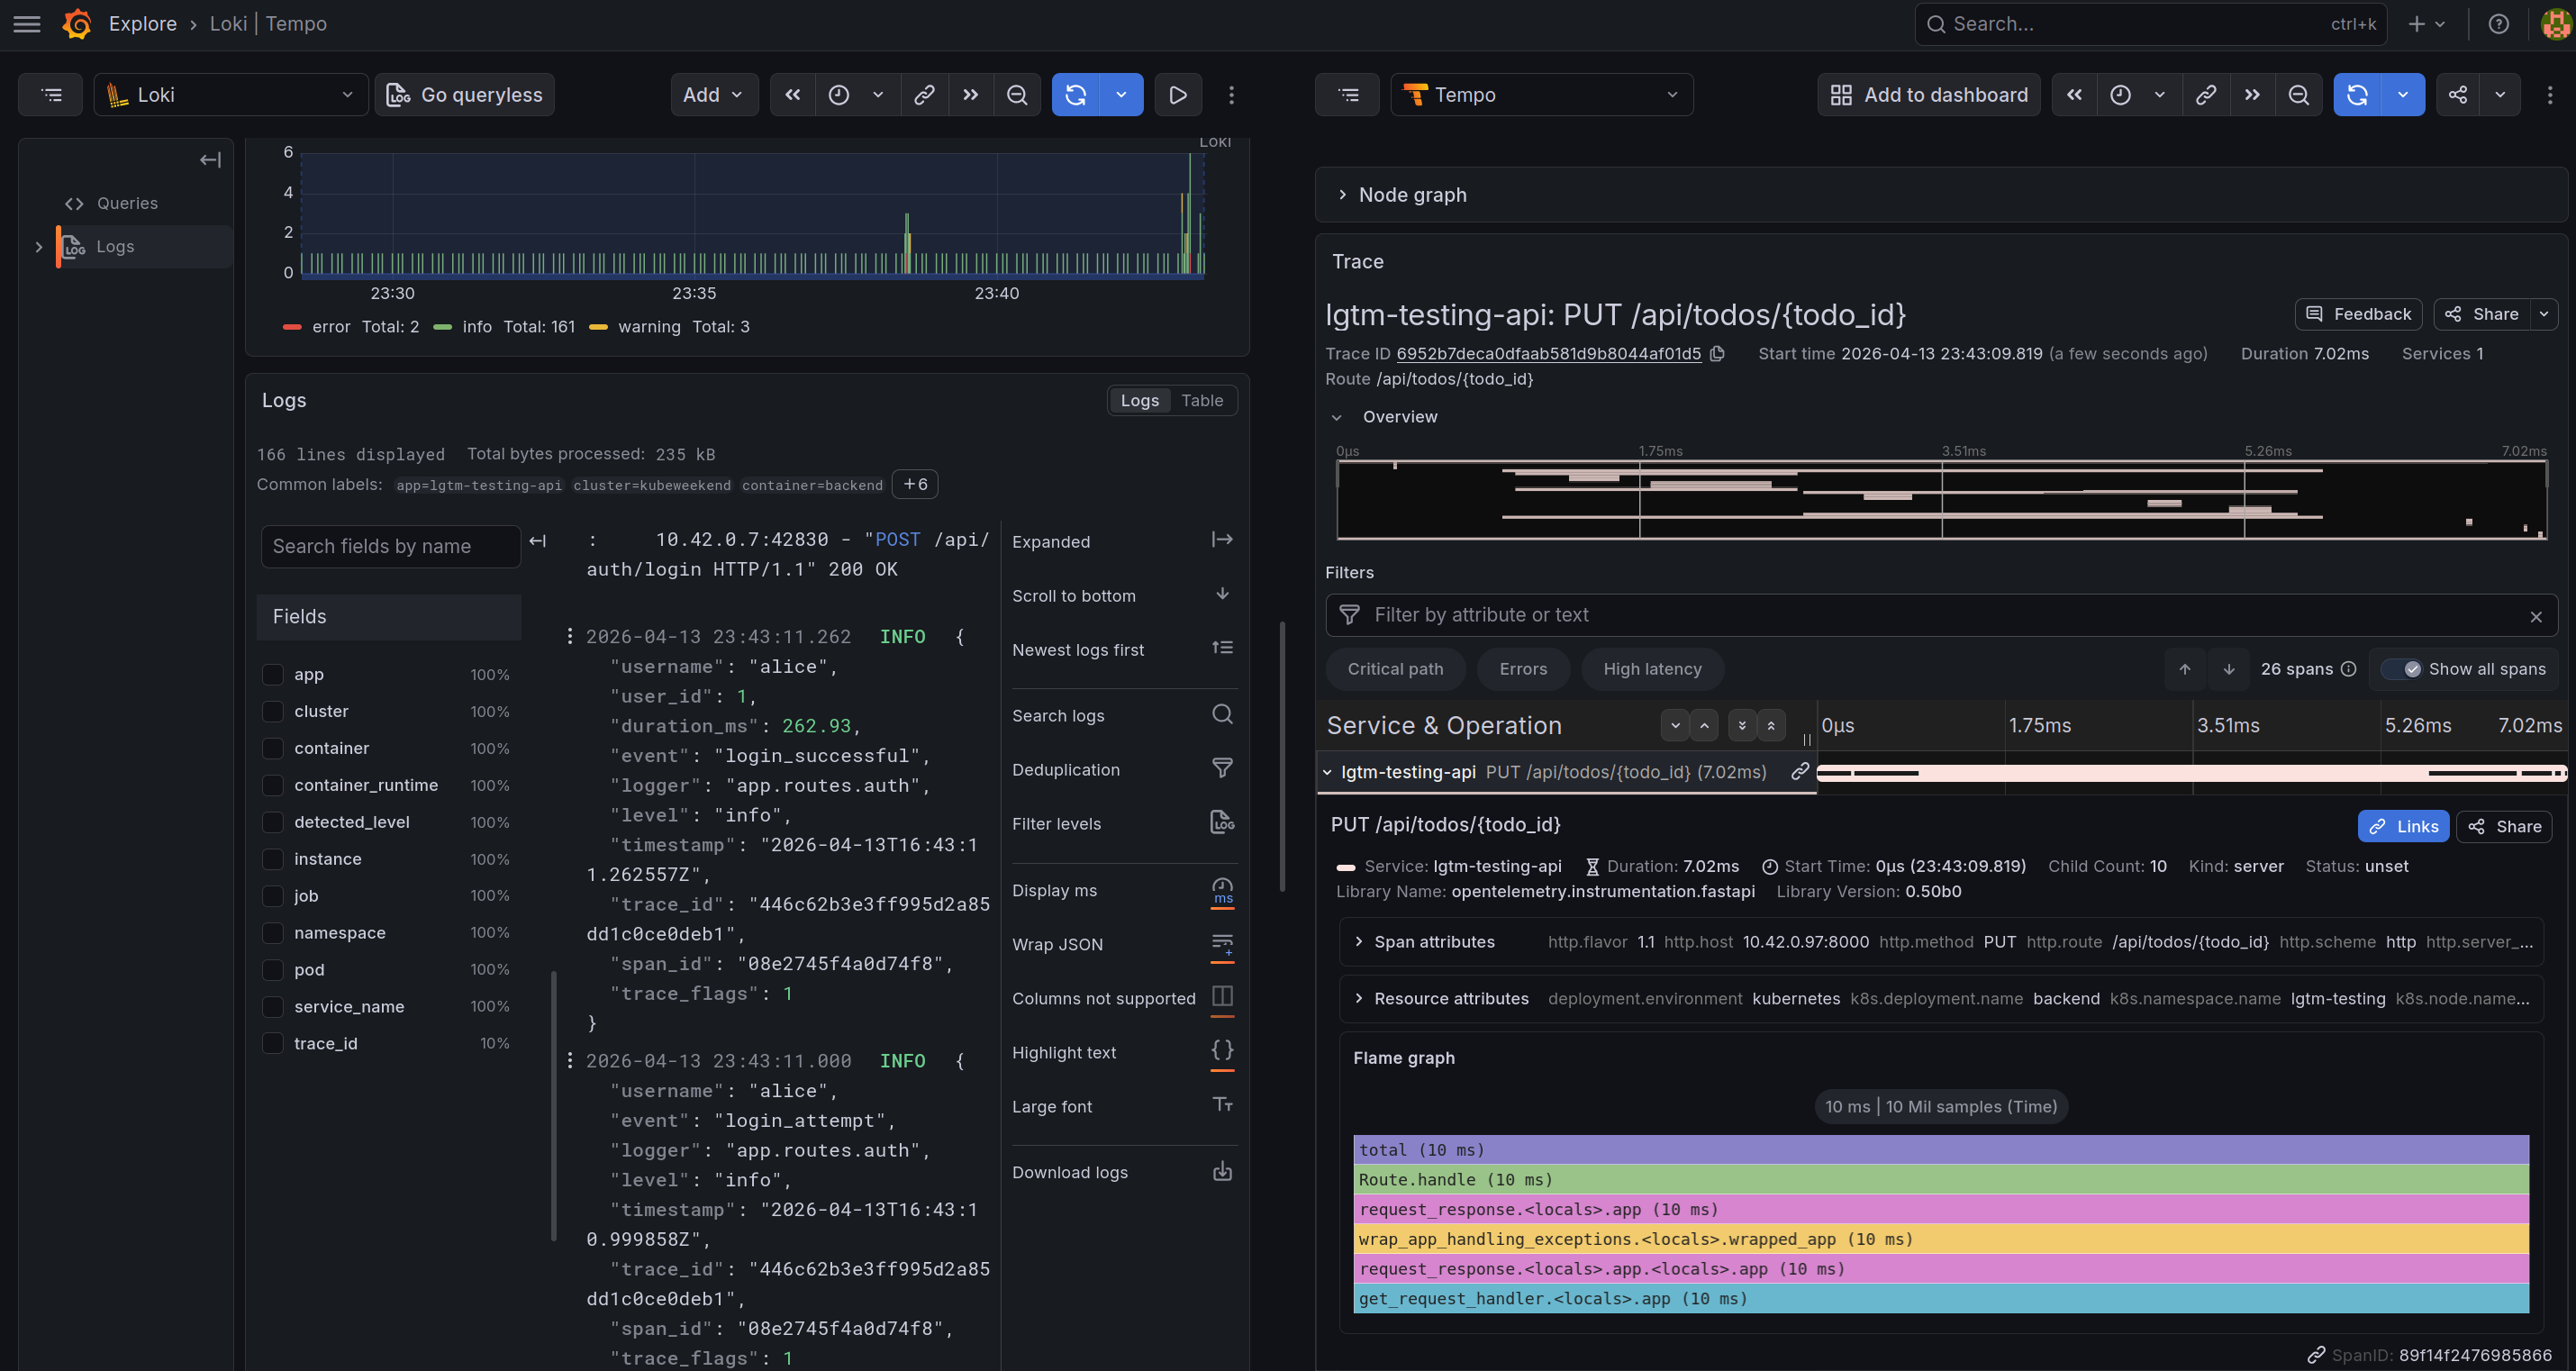
Task: Click the Add to dashboard button
Action: pos(1928,95)
